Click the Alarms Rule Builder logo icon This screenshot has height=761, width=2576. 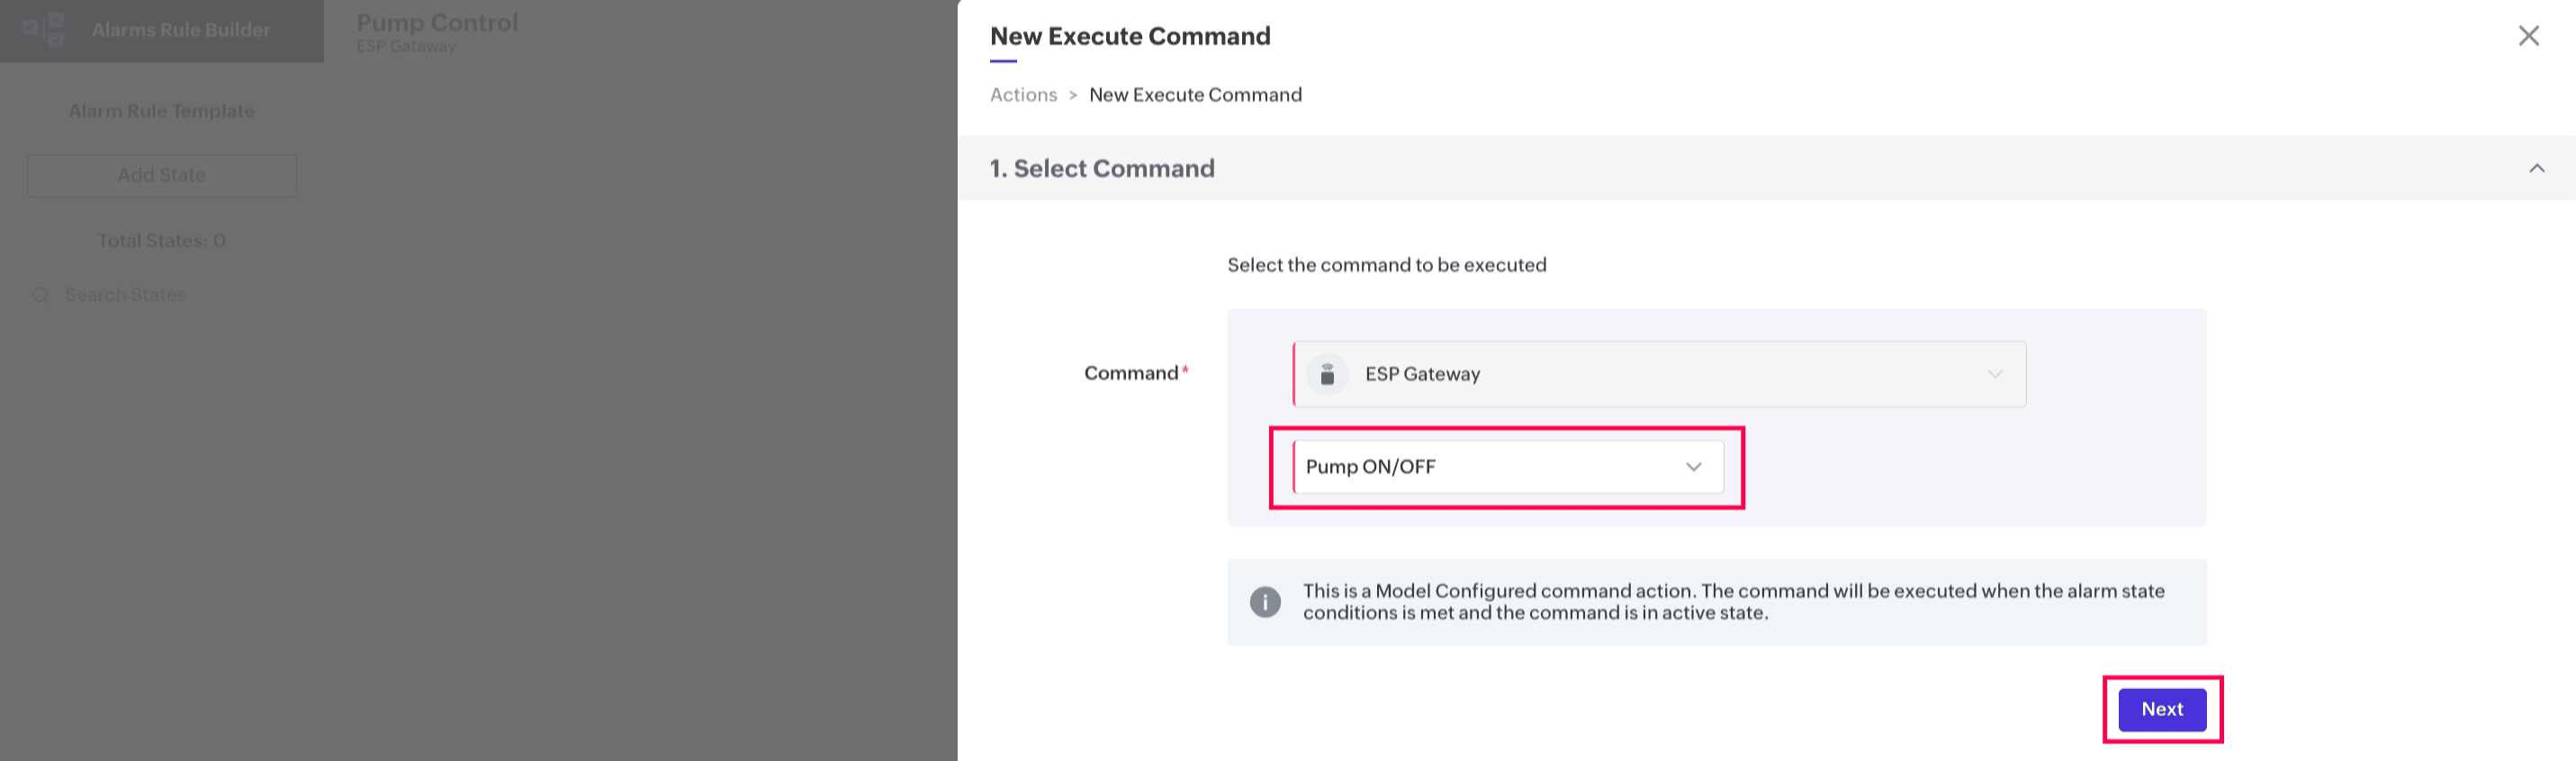point(43,30)
